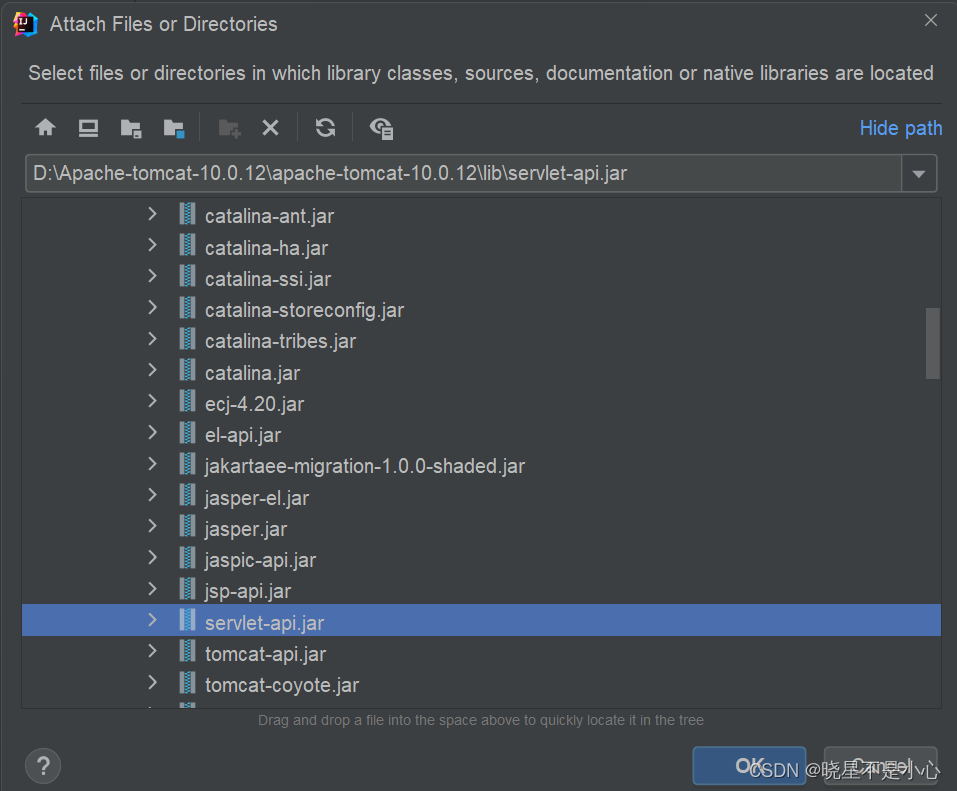
Task: Select jsp-api.jar in the file list
Action: coord(248,591)
